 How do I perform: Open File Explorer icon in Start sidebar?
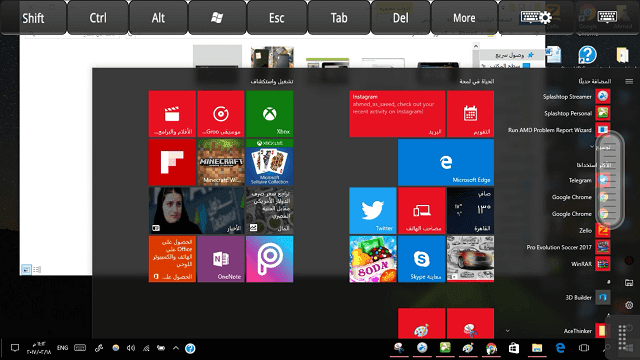629,282
